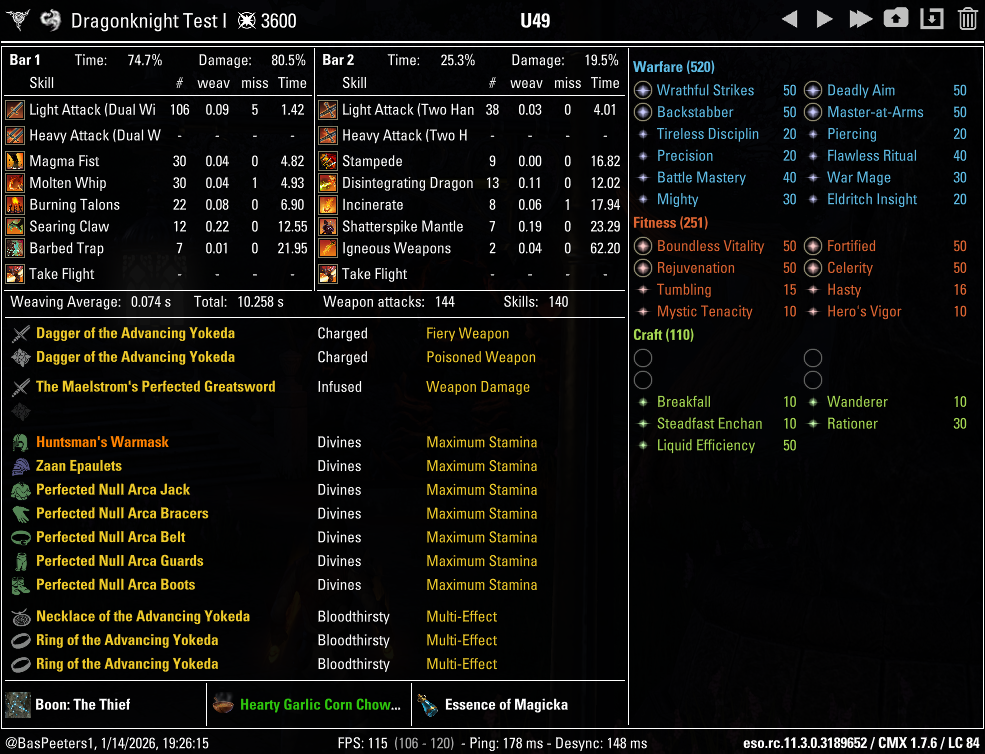
Task: Click the Wrathful Strikes champion star slot
Action: tap(643, 90)
